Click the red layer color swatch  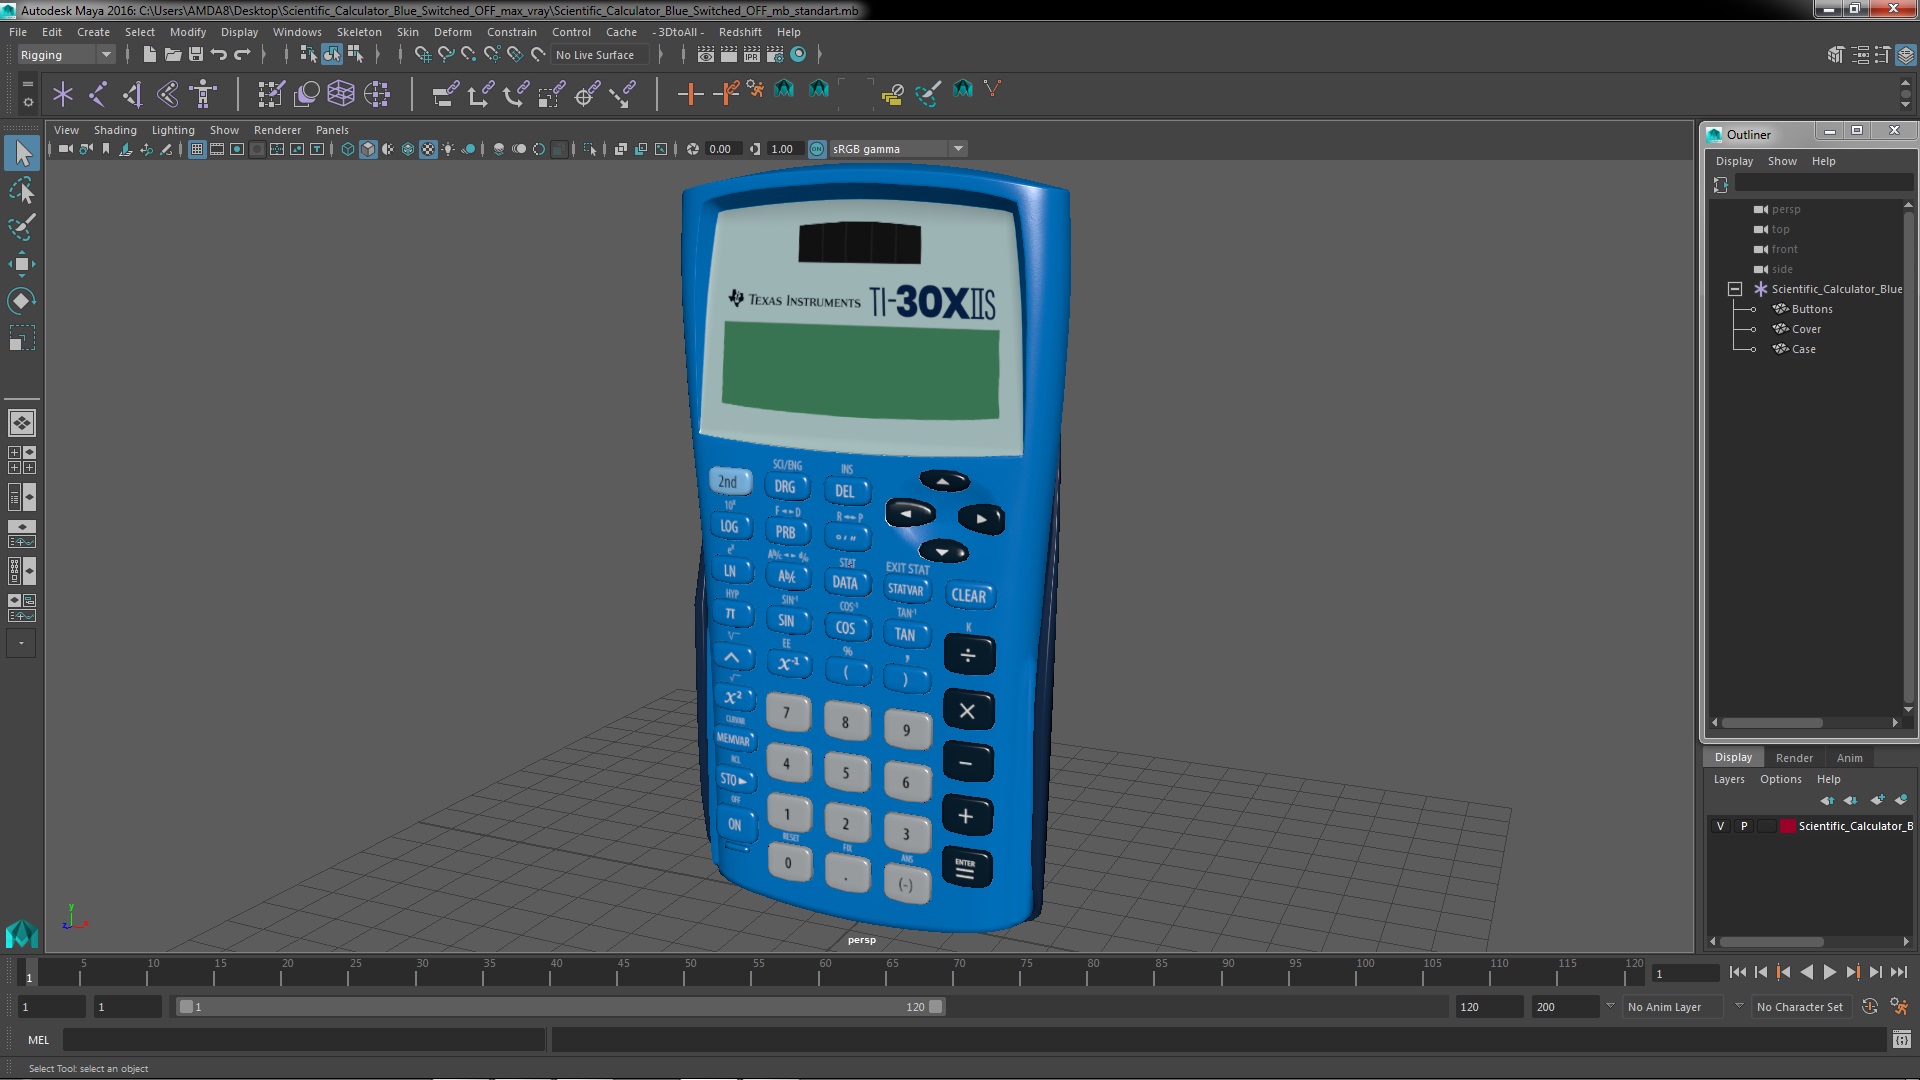pyautogui.click(x=1788, y=826)
